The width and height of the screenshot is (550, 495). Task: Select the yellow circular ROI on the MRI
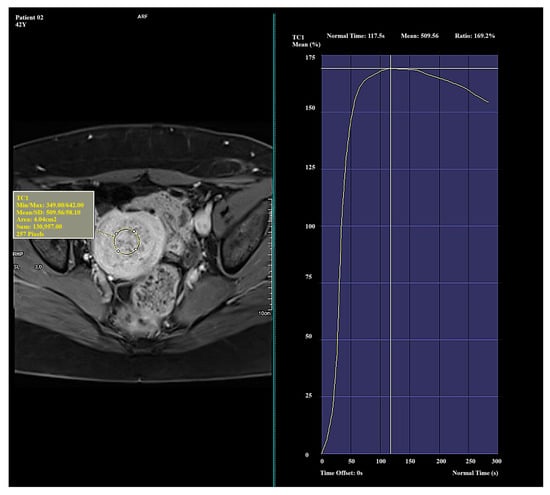tap(127, 241)
